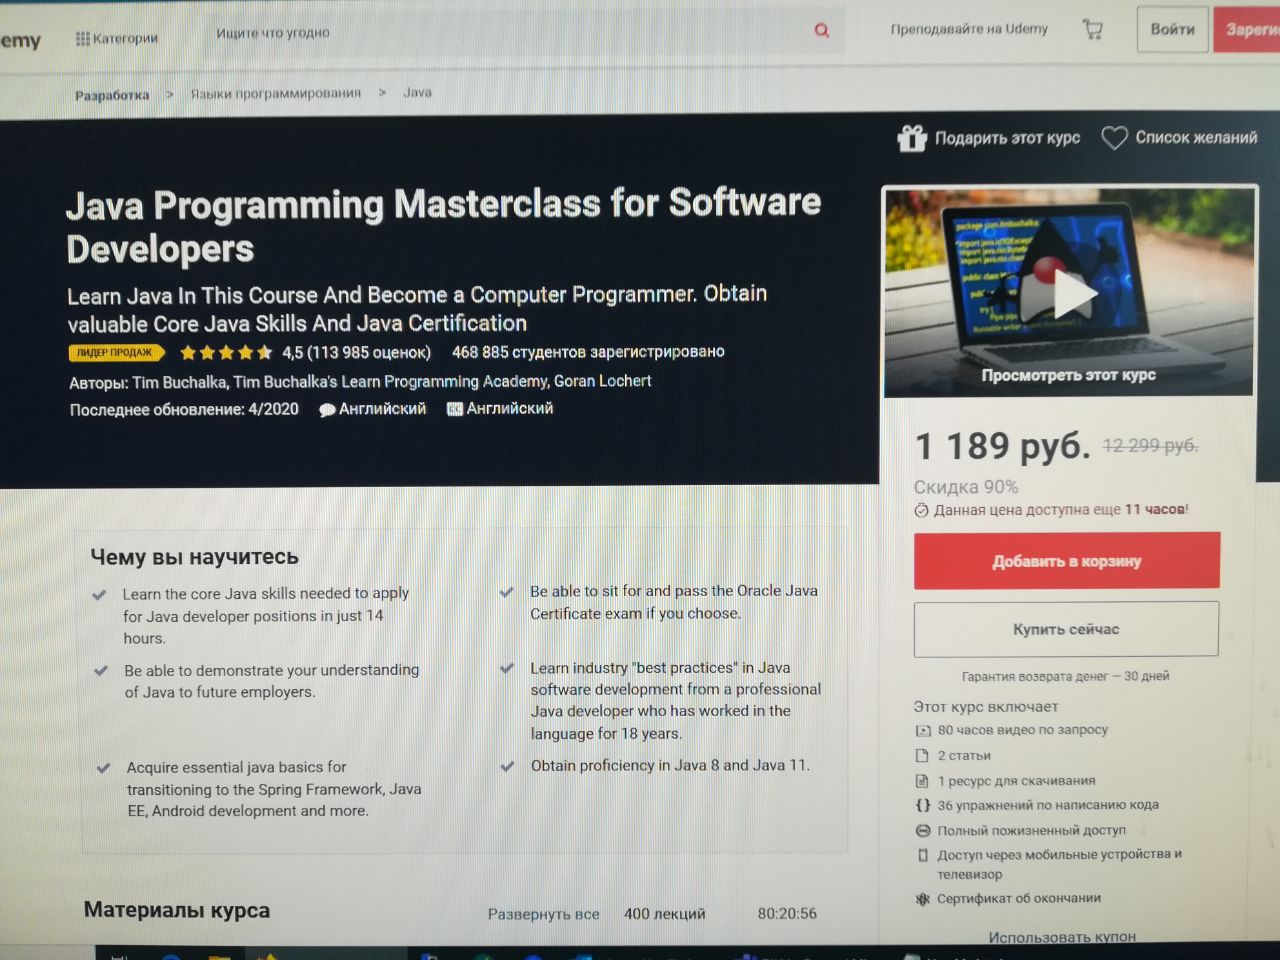
Task: Click the five-star rating
Action: (226, 352)
